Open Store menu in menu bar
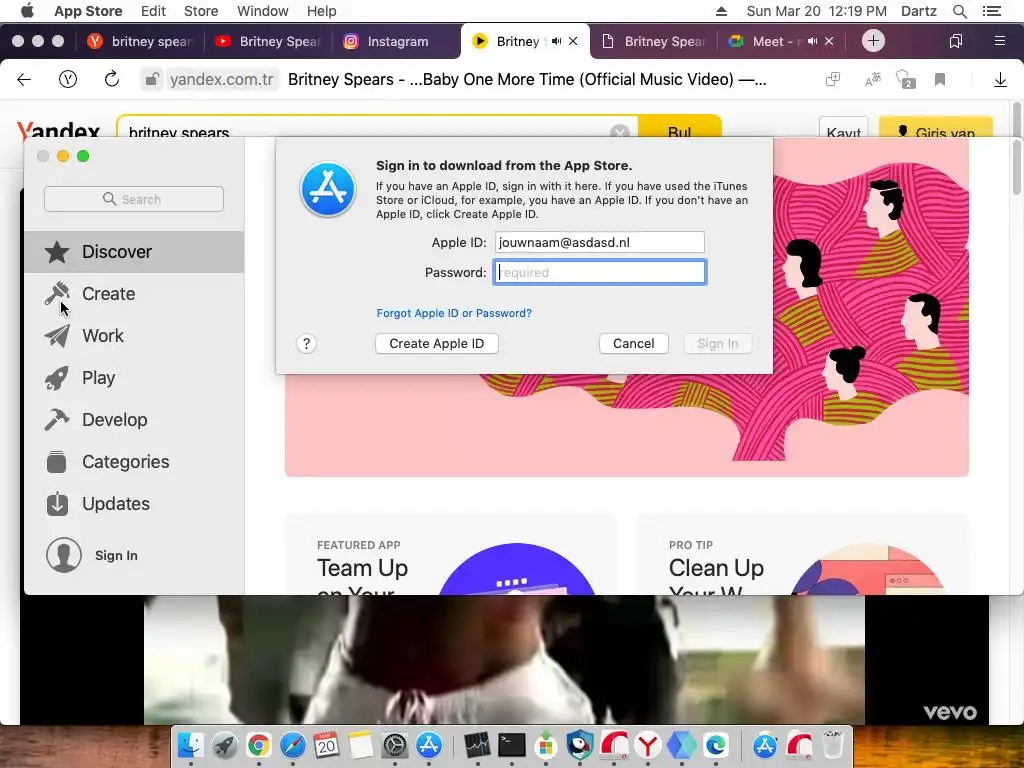The height and width of the screenshot is (768, 1024). tap(201, 11)
